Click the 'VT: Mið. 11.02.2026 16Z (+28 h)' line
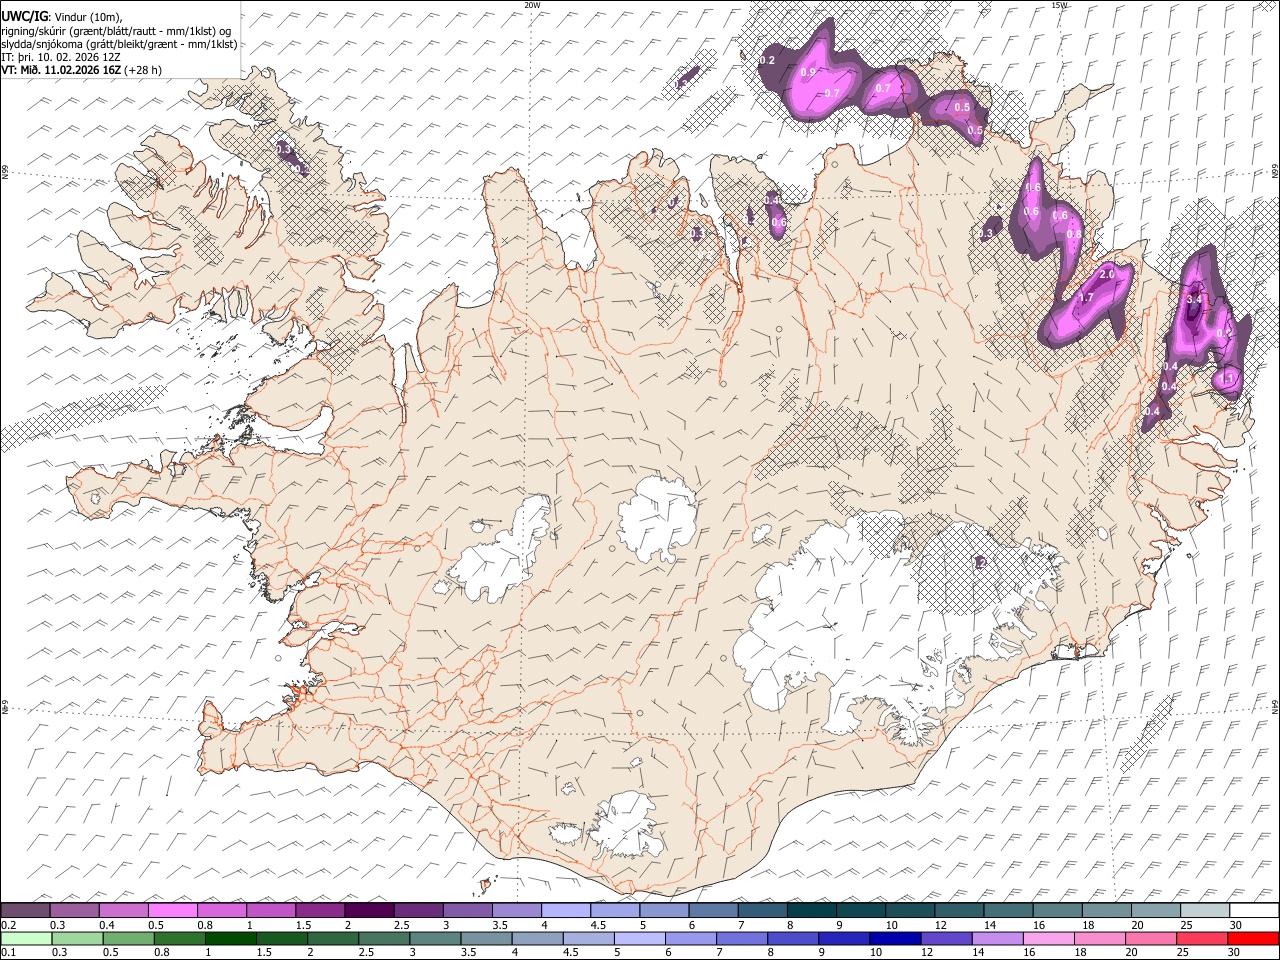Viewport: 1280px width, 960px height. click(81, 70)
